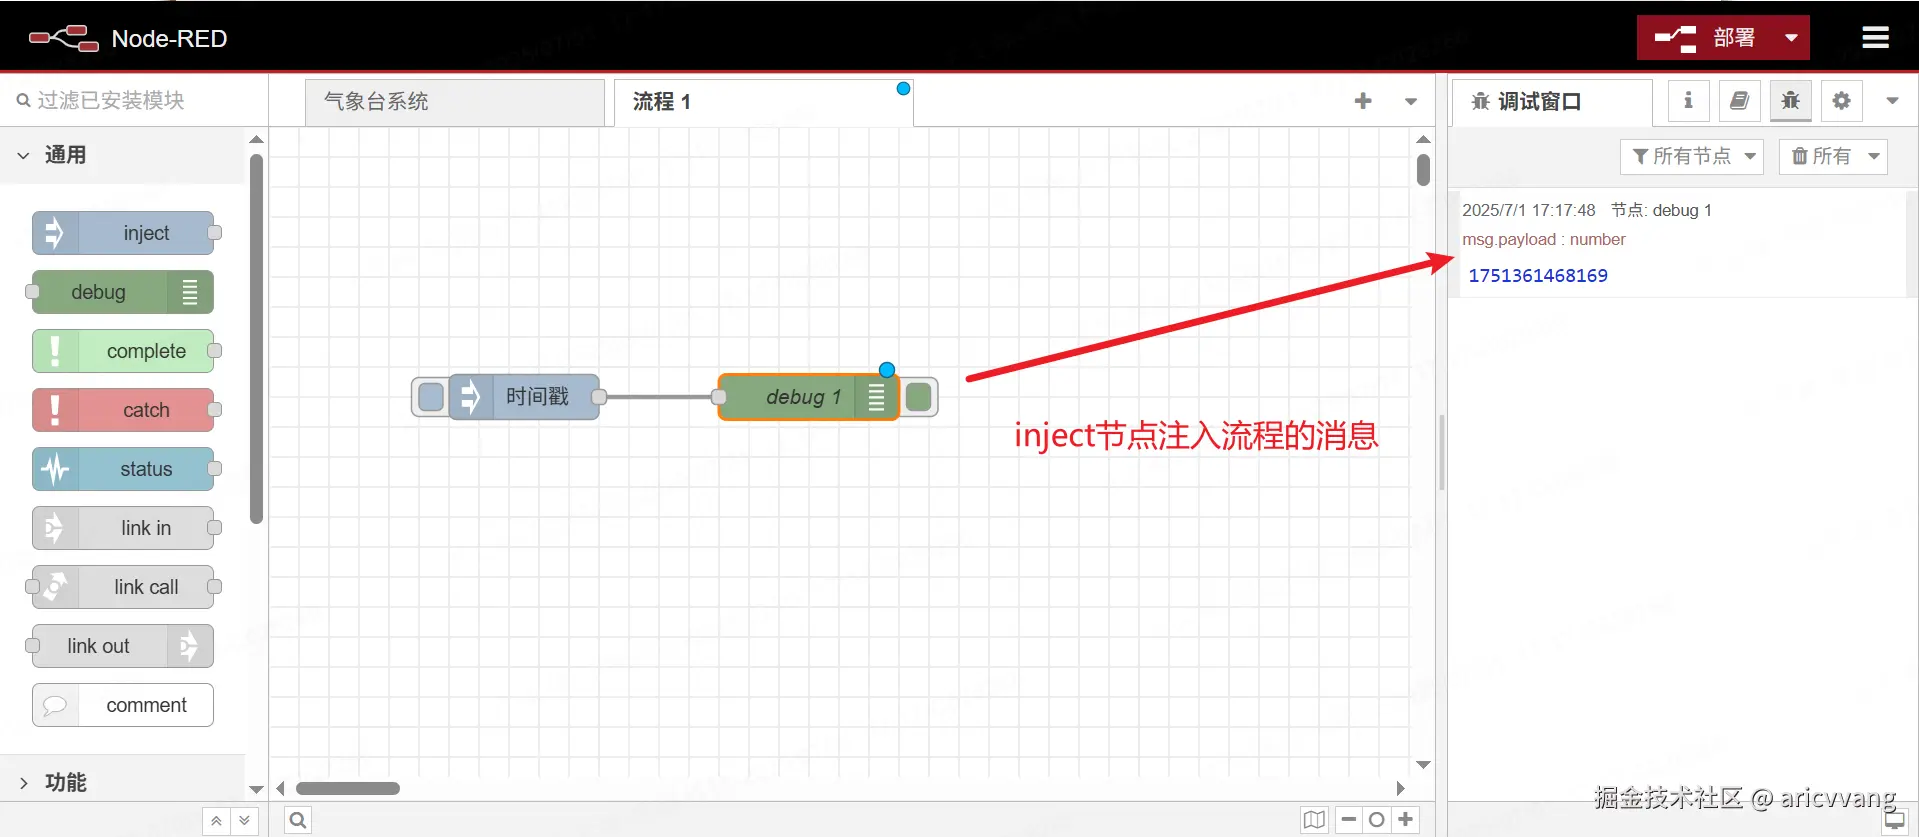The width and height of the screenshot is (1919, 837).
Task: Collapse all palette categories icon
Action: pos(216,821)
